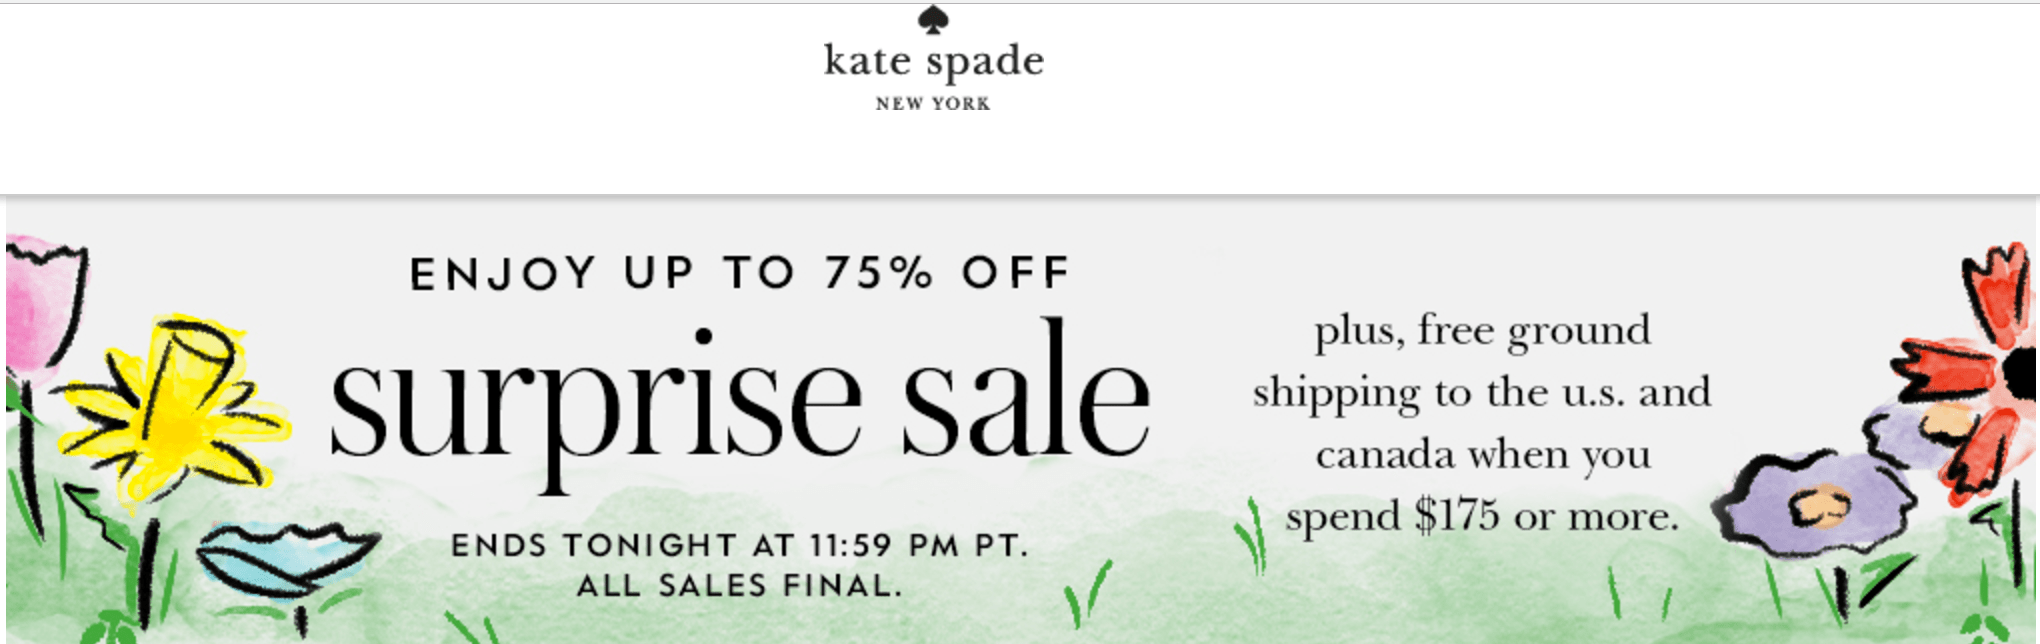Click the NEW YORK text under logo
The height and width of the screenshot is (644, 2040).
click(933, 103)
